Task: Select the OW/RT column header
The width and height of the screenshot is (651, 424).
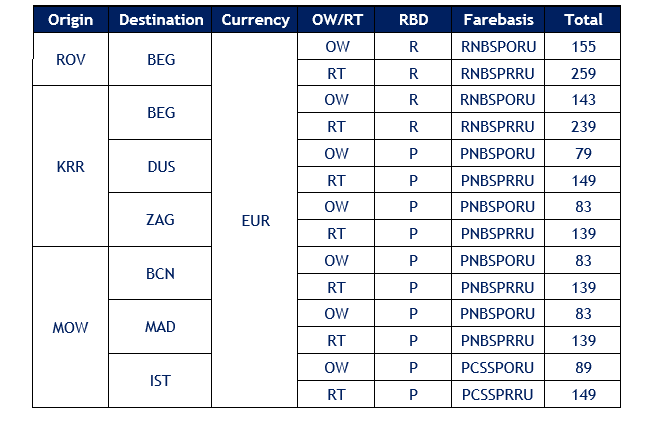Action: [x=336, y=20]
